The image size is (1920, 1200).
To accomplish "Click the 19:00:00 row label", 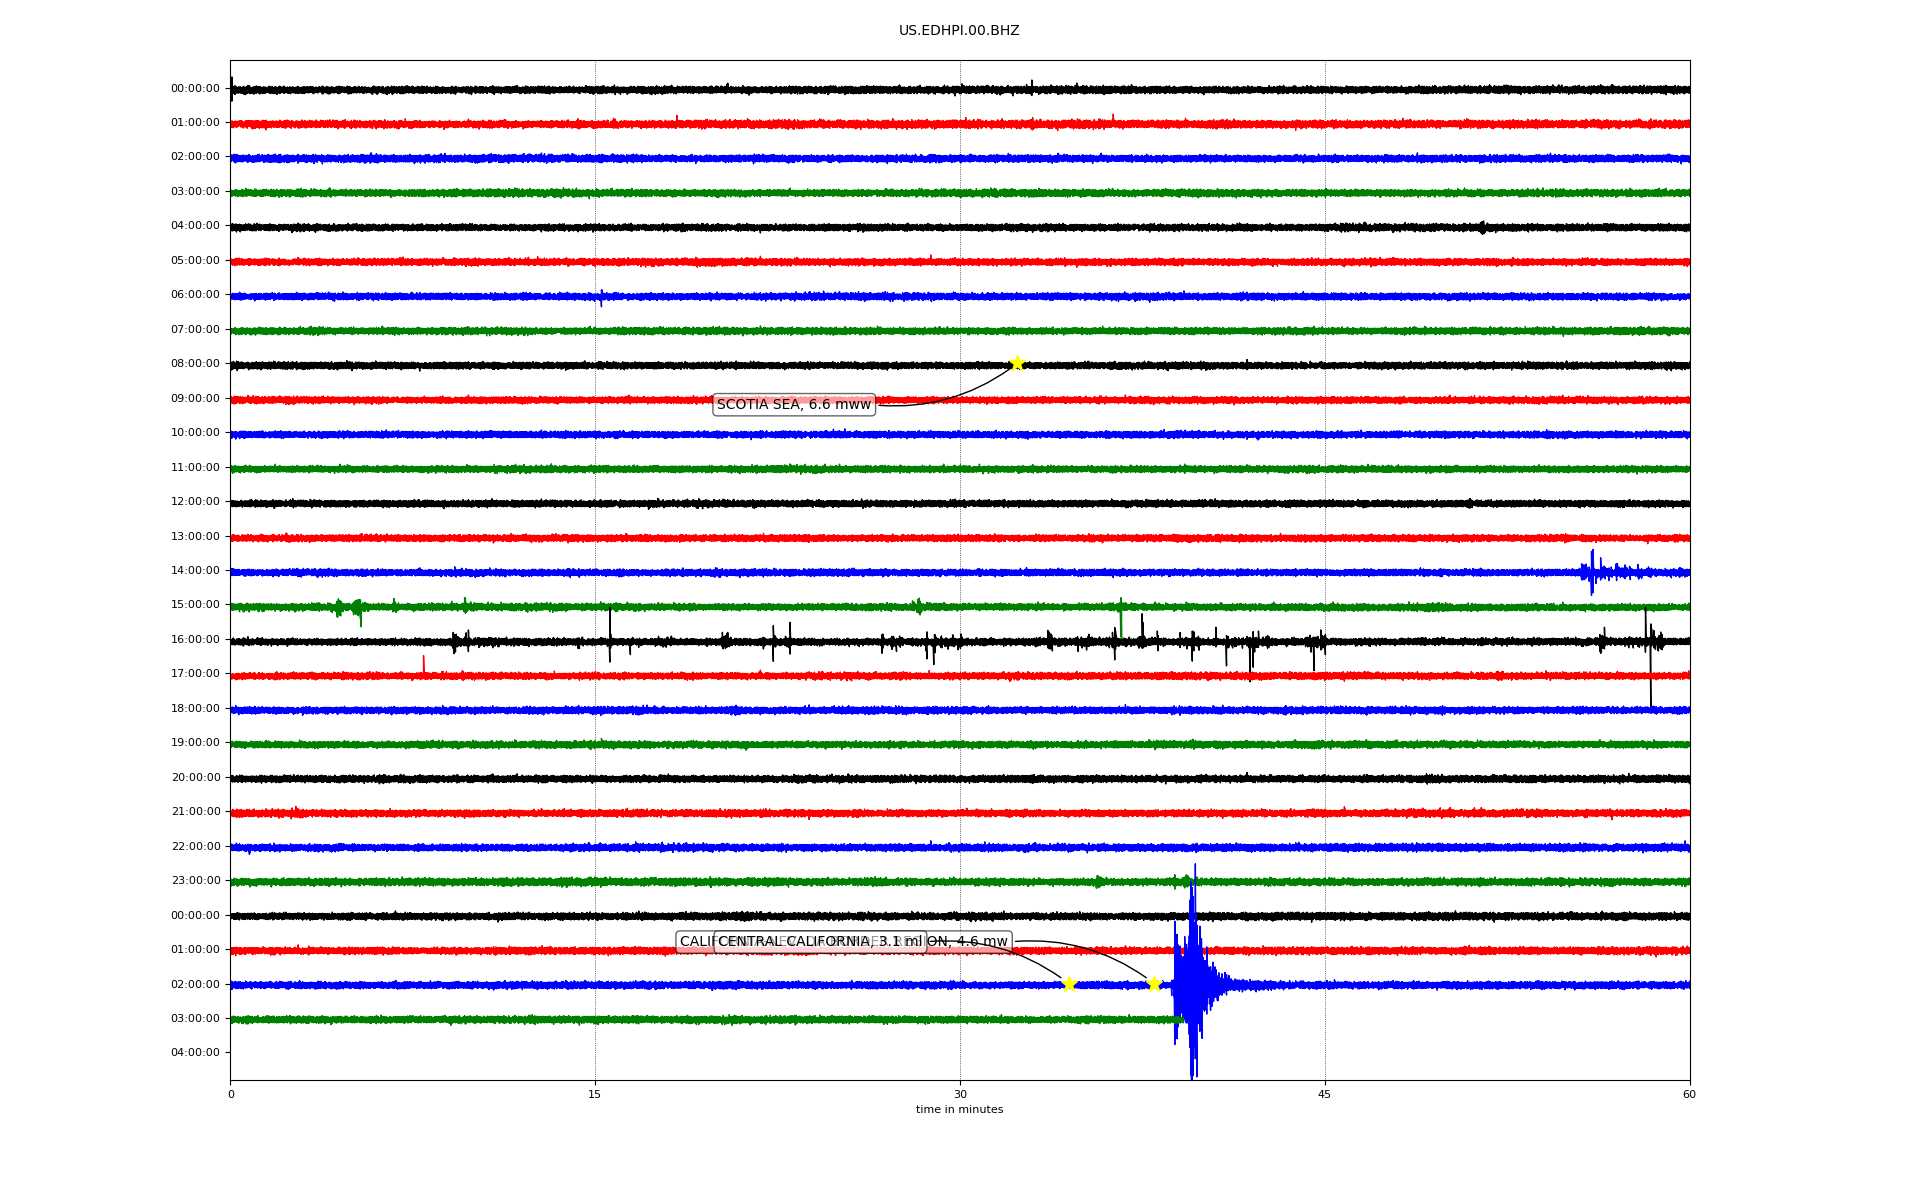I will pyautogui.click(x=195, y=743).
